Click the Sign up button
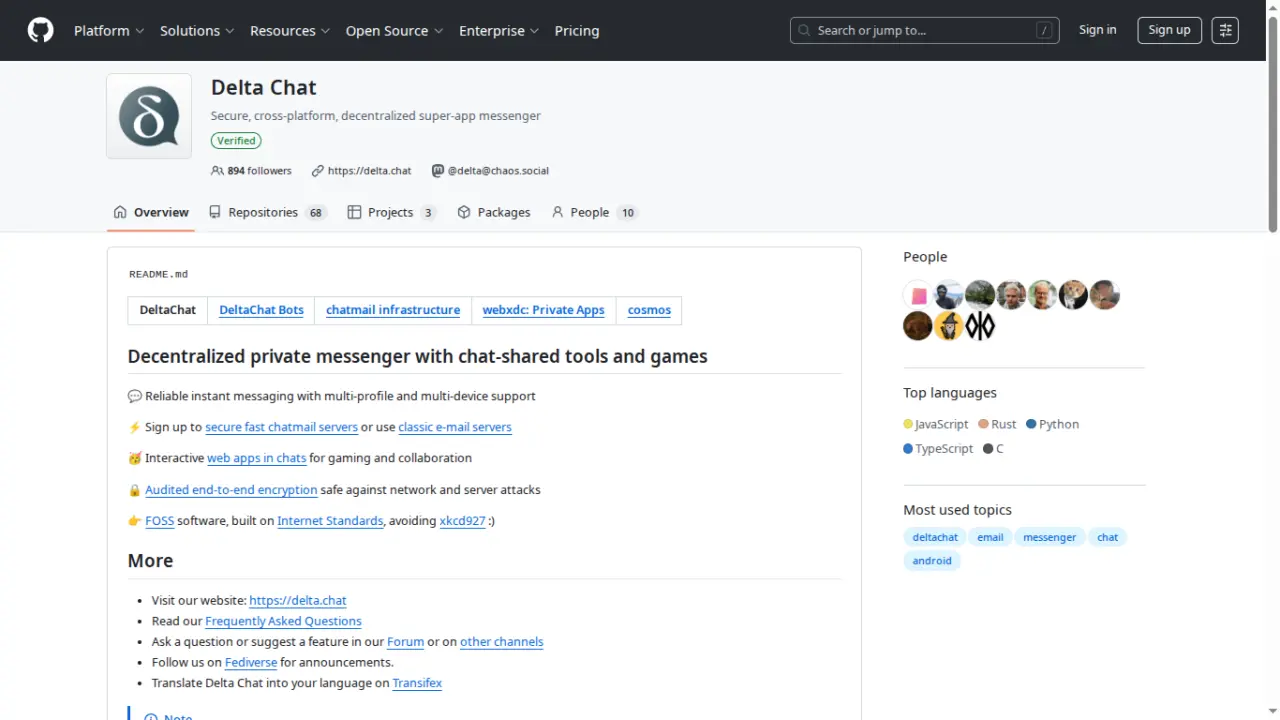 point(1170,30)
